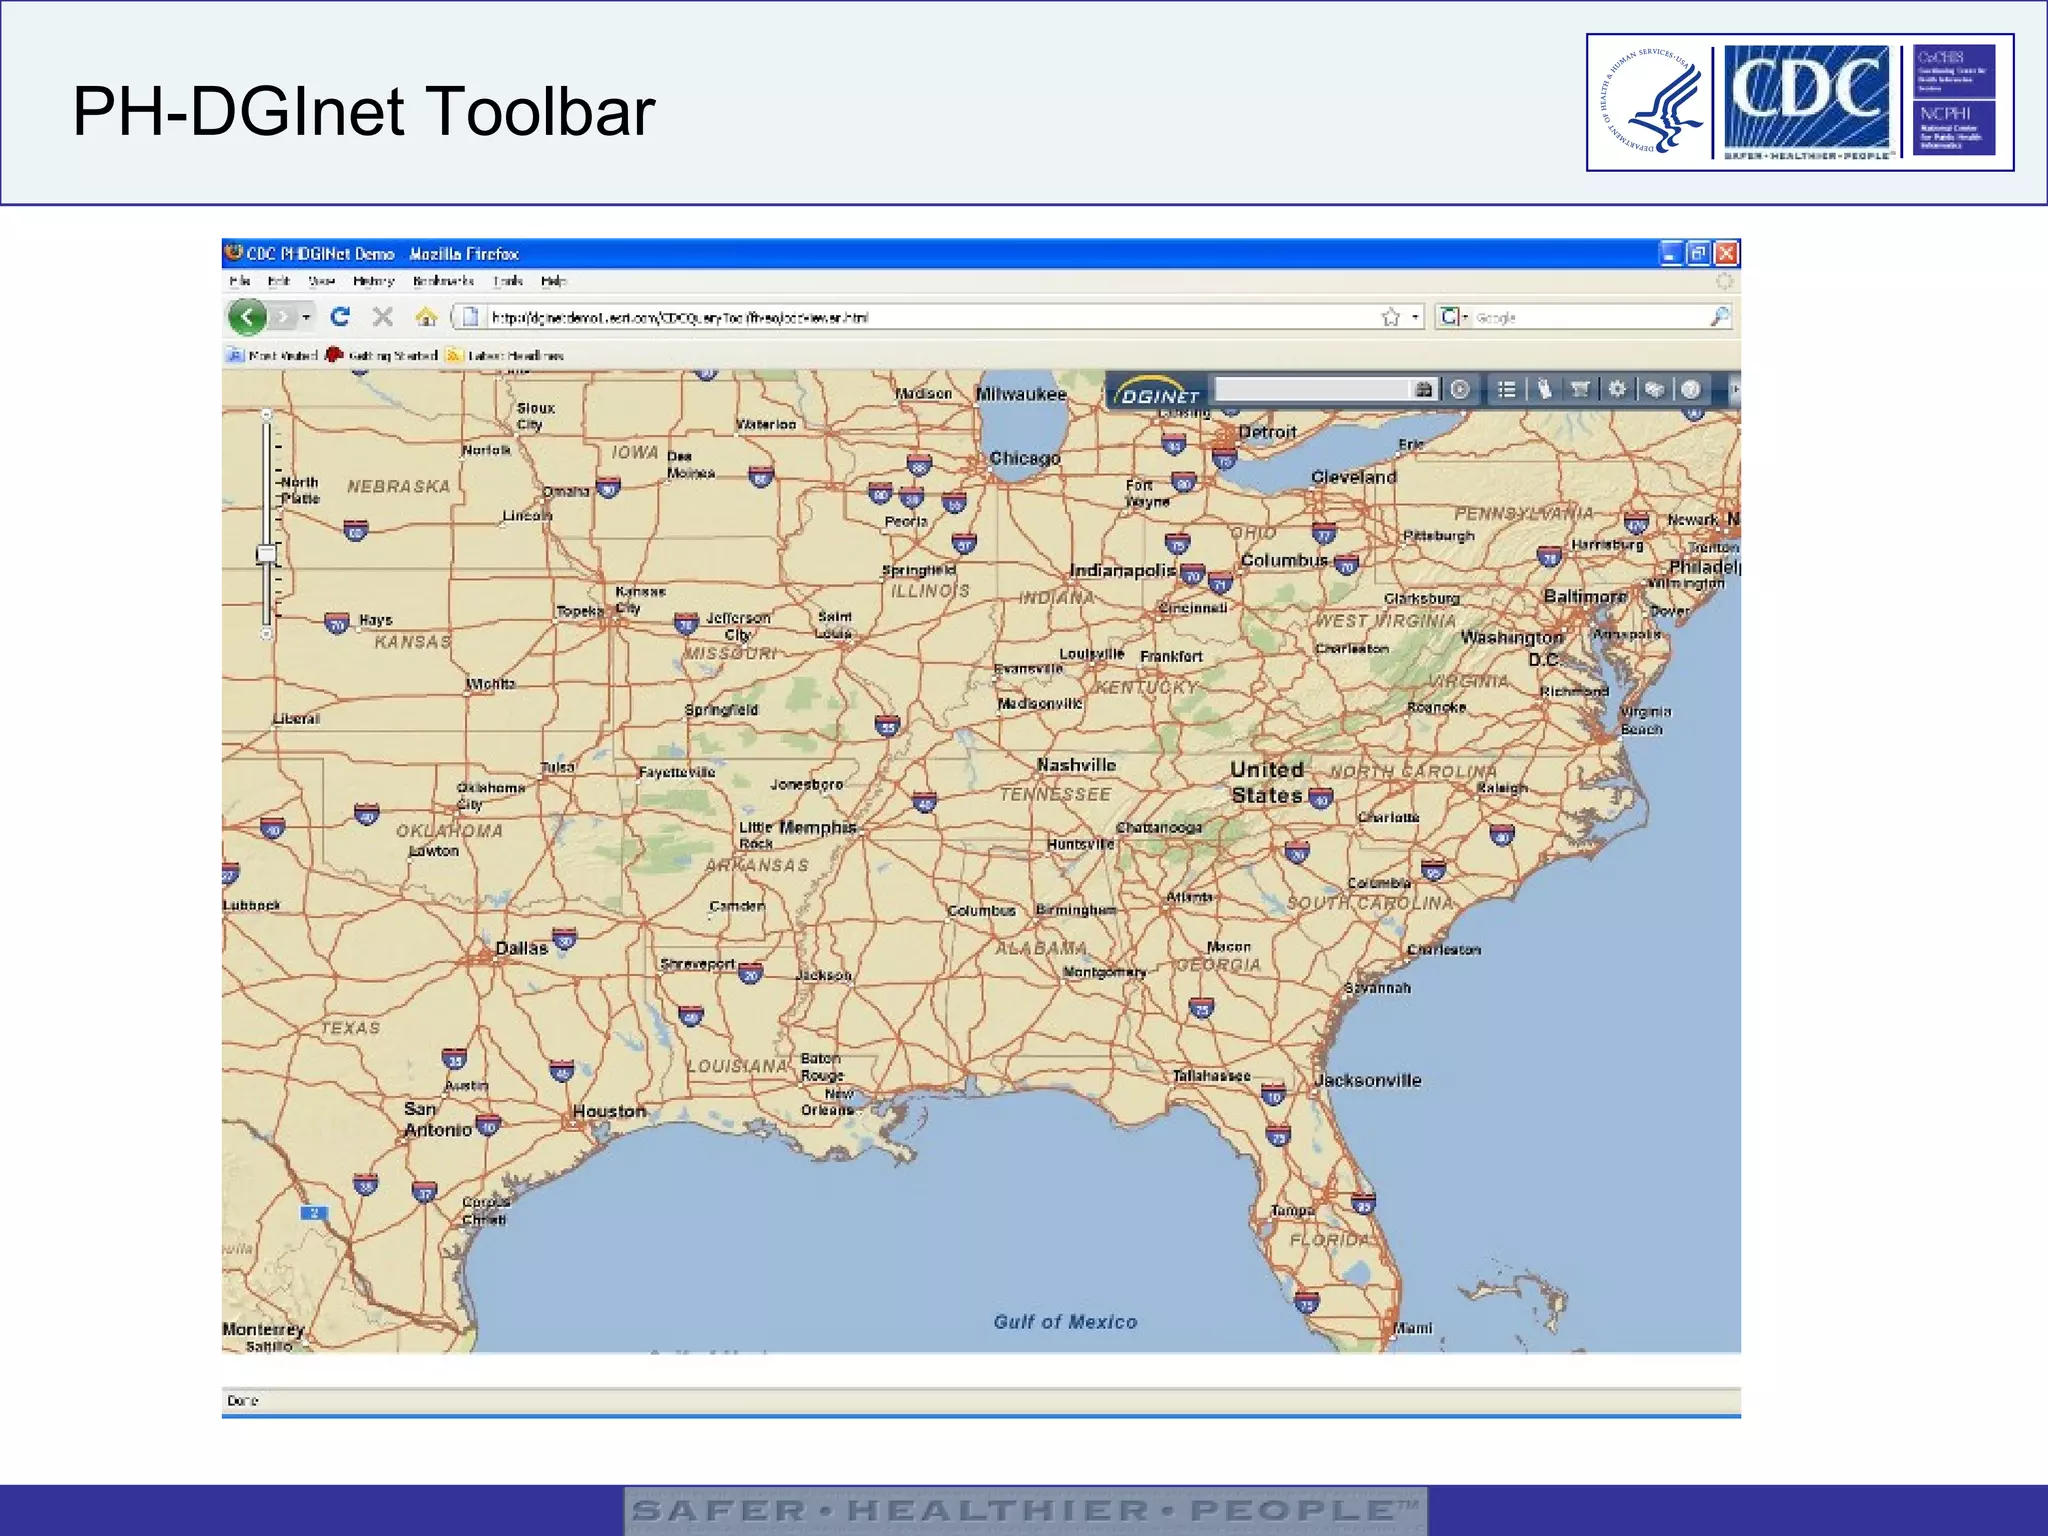This screenshot has width=2048, height=1536.
Task: Minimize the Firefox window
Action: [1671, 253]
